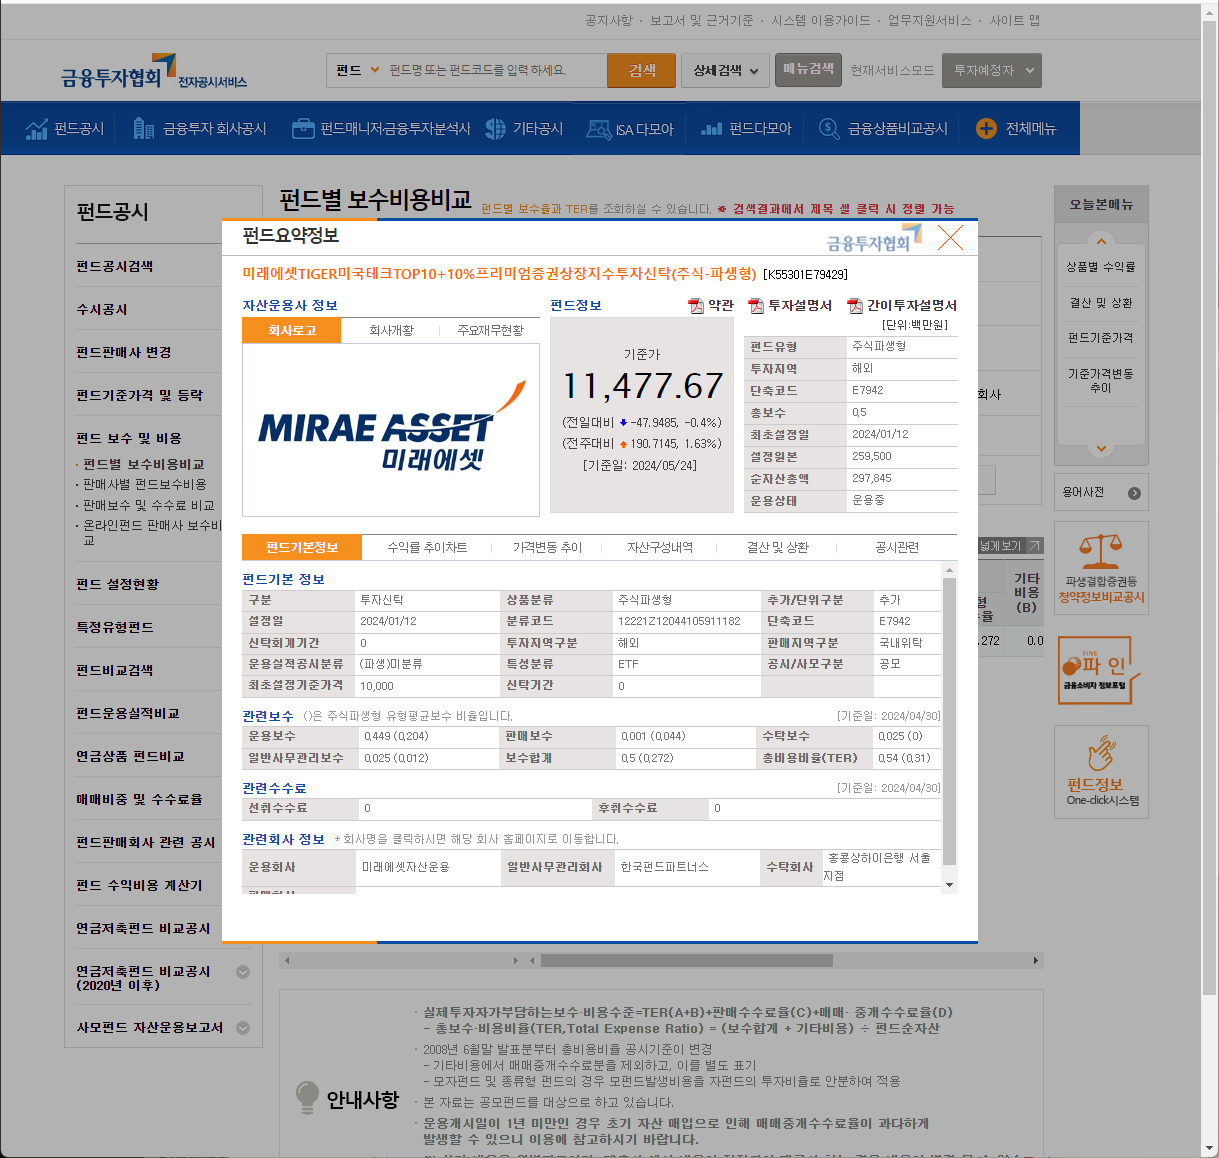Open 수시공시 in the sidebar
The height and width of the screenshot is (1158, 1219).
coord(102,309)
